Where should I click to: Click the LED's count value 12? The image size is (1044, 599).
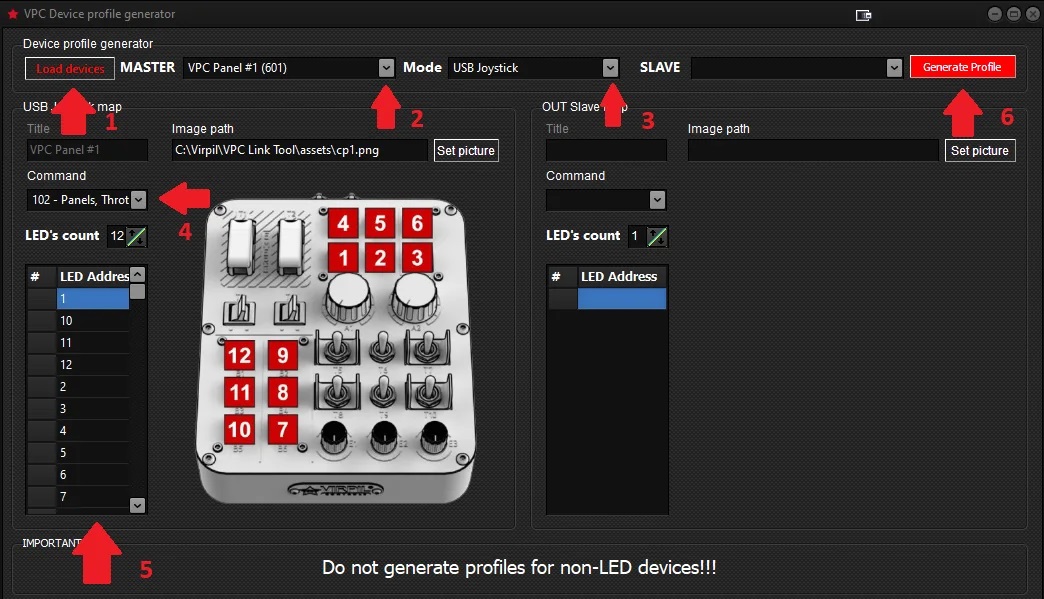coord(117,236)
